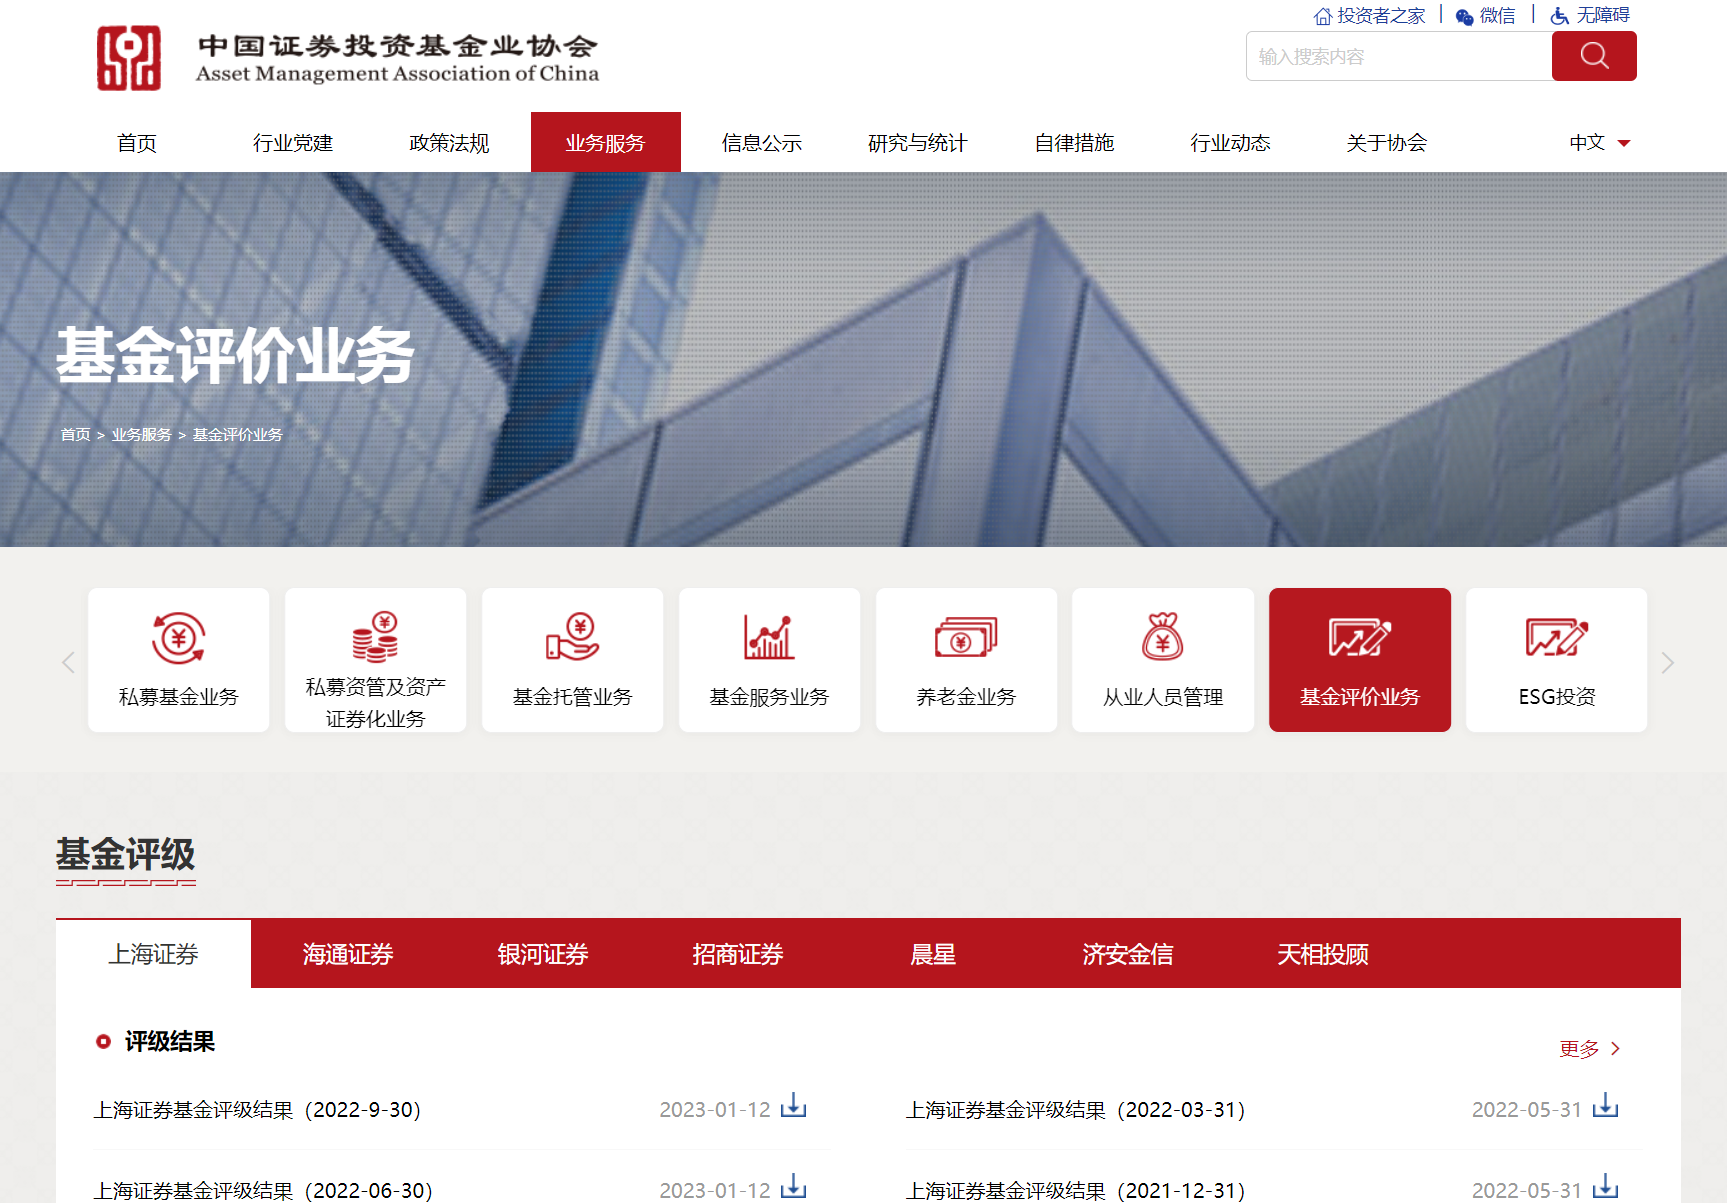
Task: Click the 无障碍 accessibility wheelchair icon
Action: (x=1560, y=16)
